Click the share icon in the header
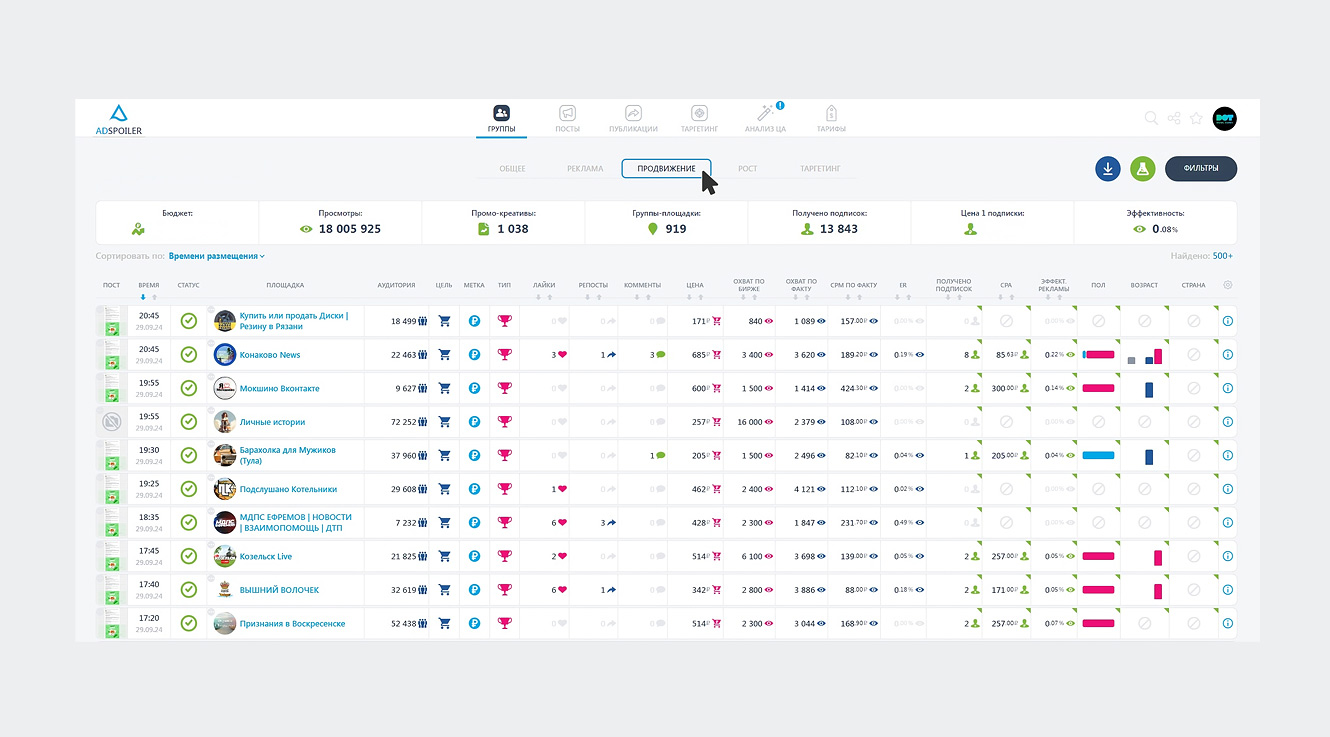Screen dimensions: 1330x737 [1174, 118]
